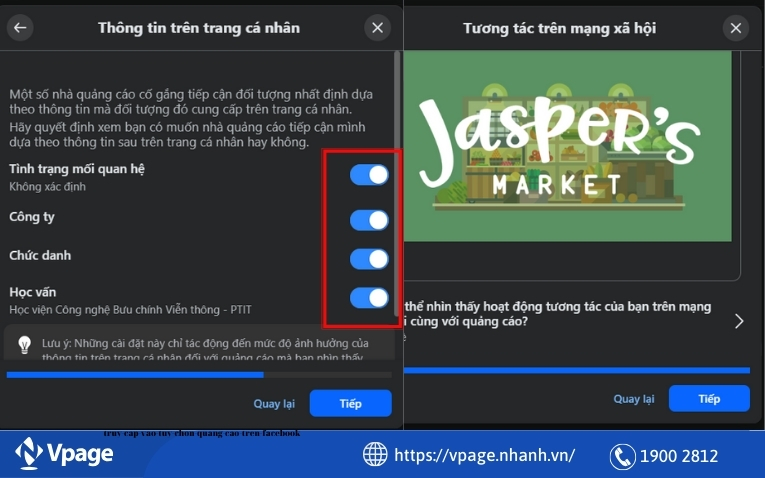
Task: Go back using the arrow in the profile info dialog
Action: tap(20, 28)
